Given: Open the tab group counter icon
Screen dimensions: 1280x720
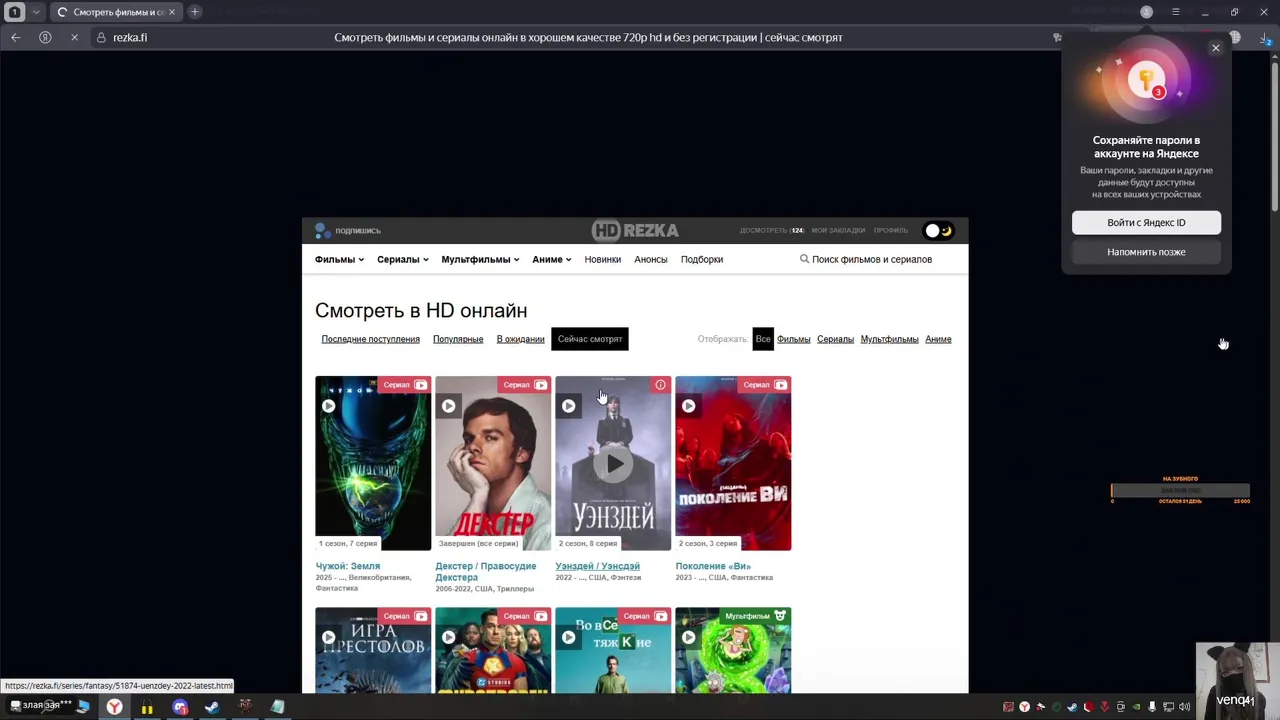Looking at the screenshot, I should tap(15, 12).
